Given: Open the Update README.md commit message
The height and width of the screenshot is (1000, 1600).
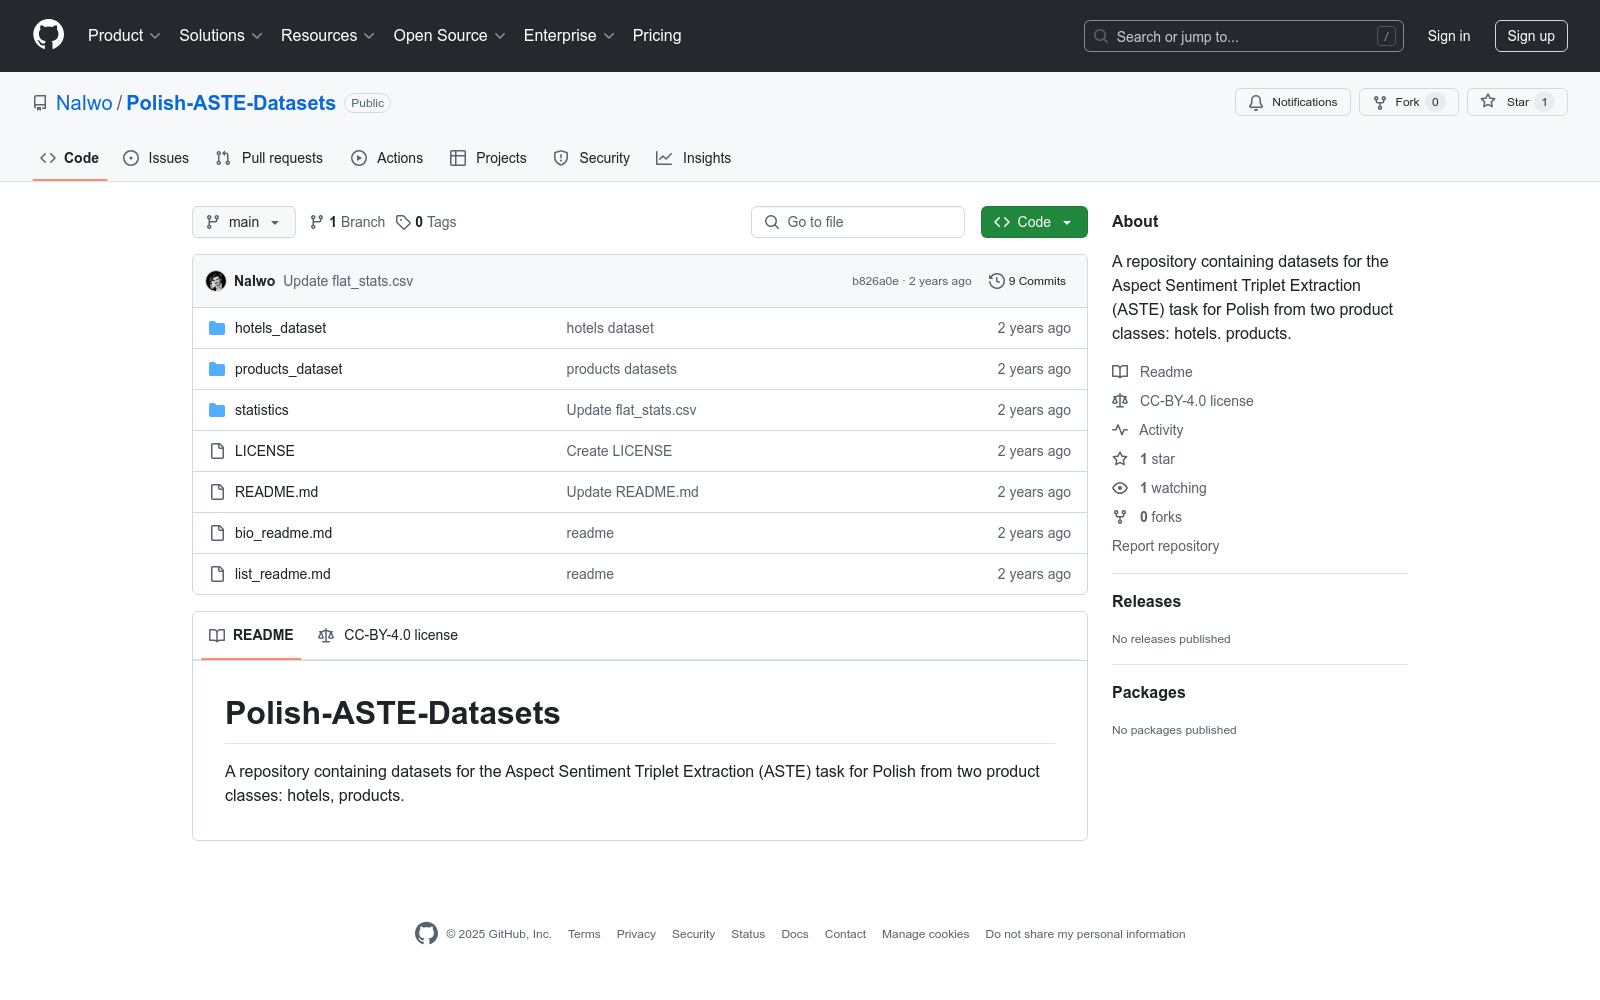Looking at the screenshot, I should (632, 492).
